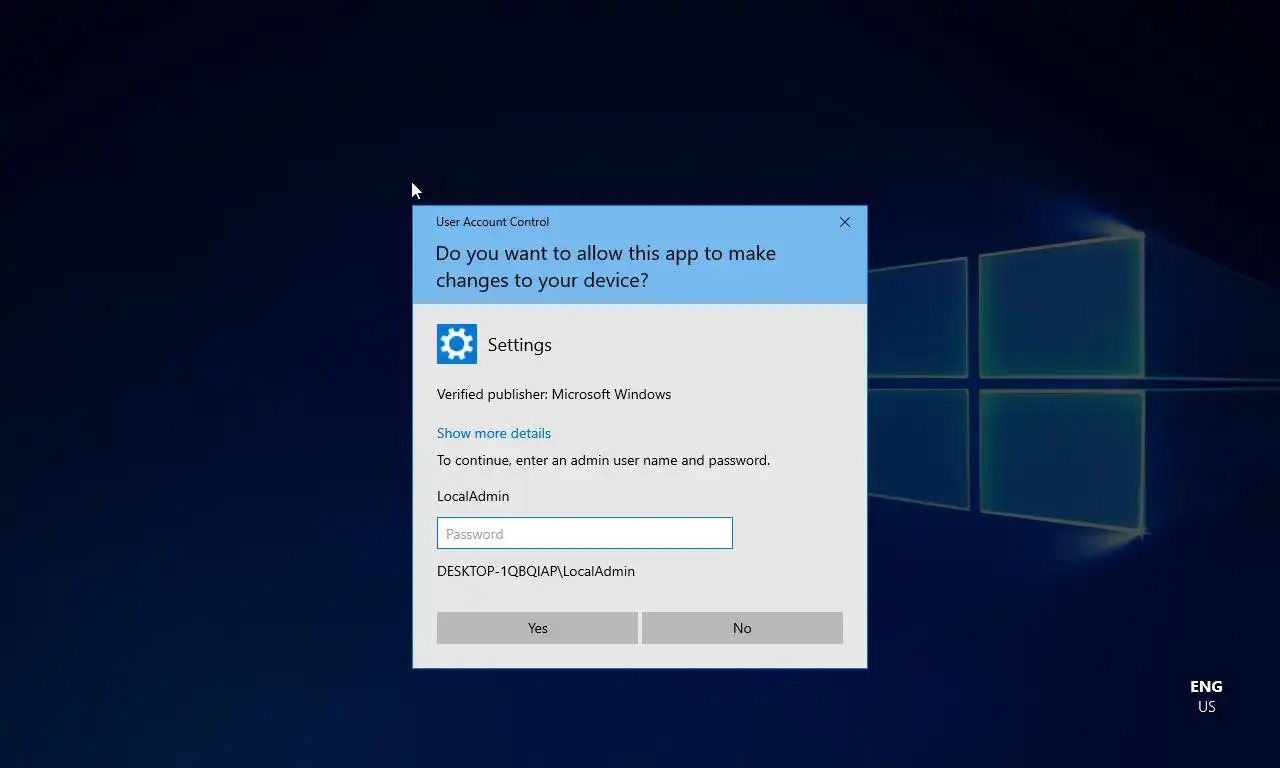
Task: Click the Settings gear icon
Action: pos(457,344)
